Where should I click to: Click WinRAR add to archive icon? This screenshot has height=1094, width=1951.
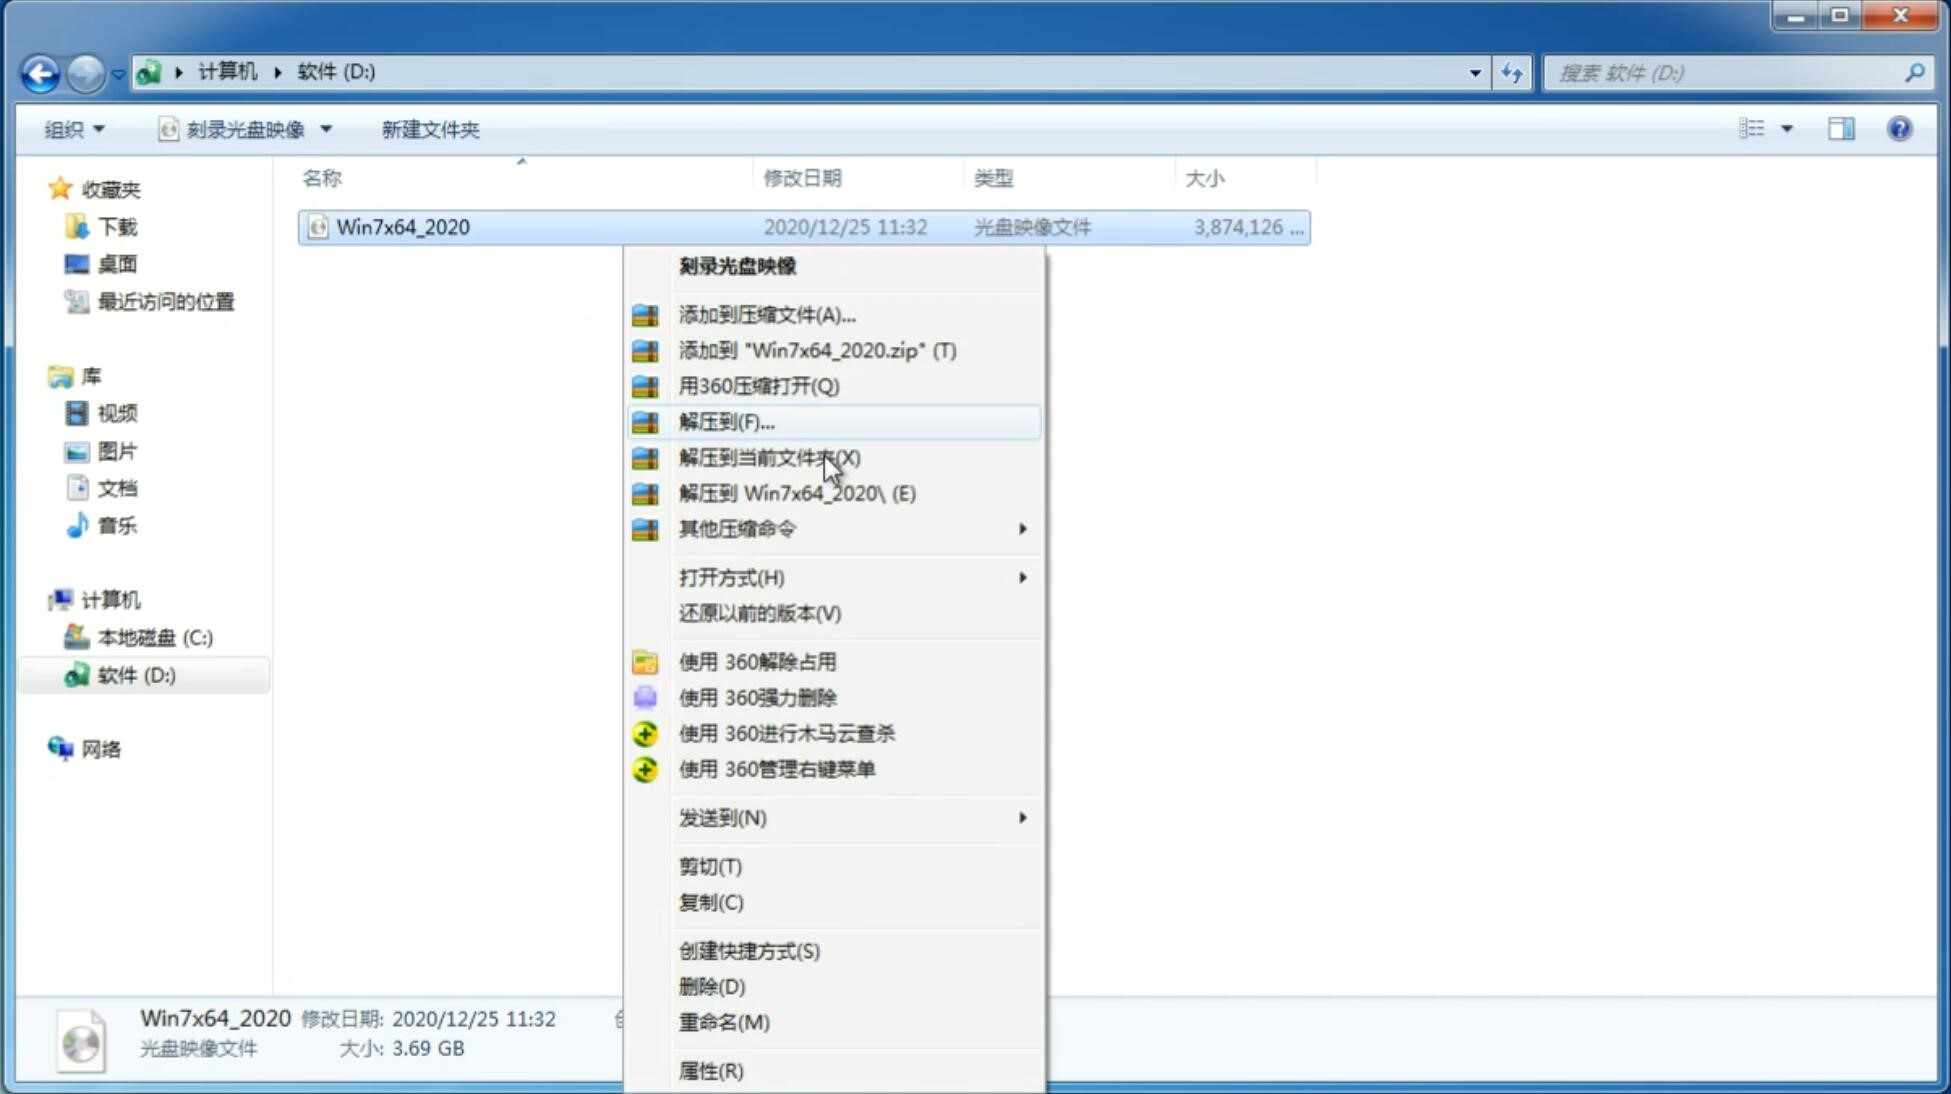[x=647, y=314]
